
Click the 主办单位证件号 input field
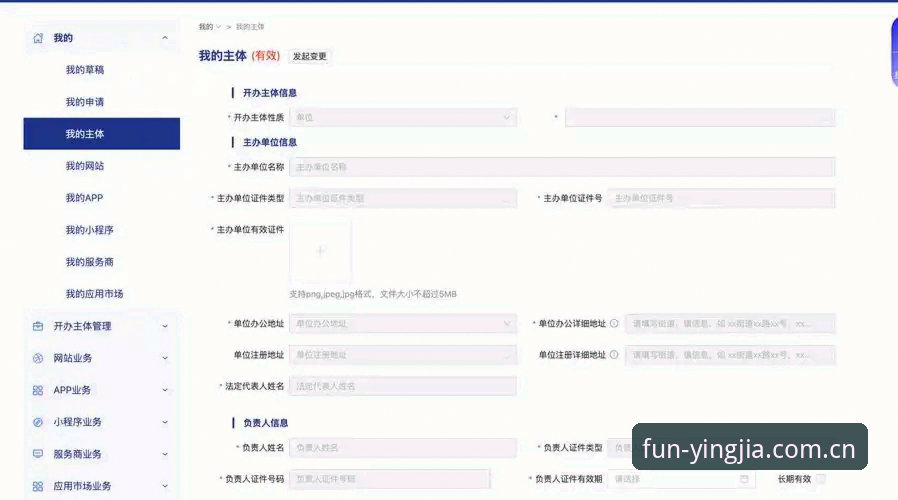point(722,198)
